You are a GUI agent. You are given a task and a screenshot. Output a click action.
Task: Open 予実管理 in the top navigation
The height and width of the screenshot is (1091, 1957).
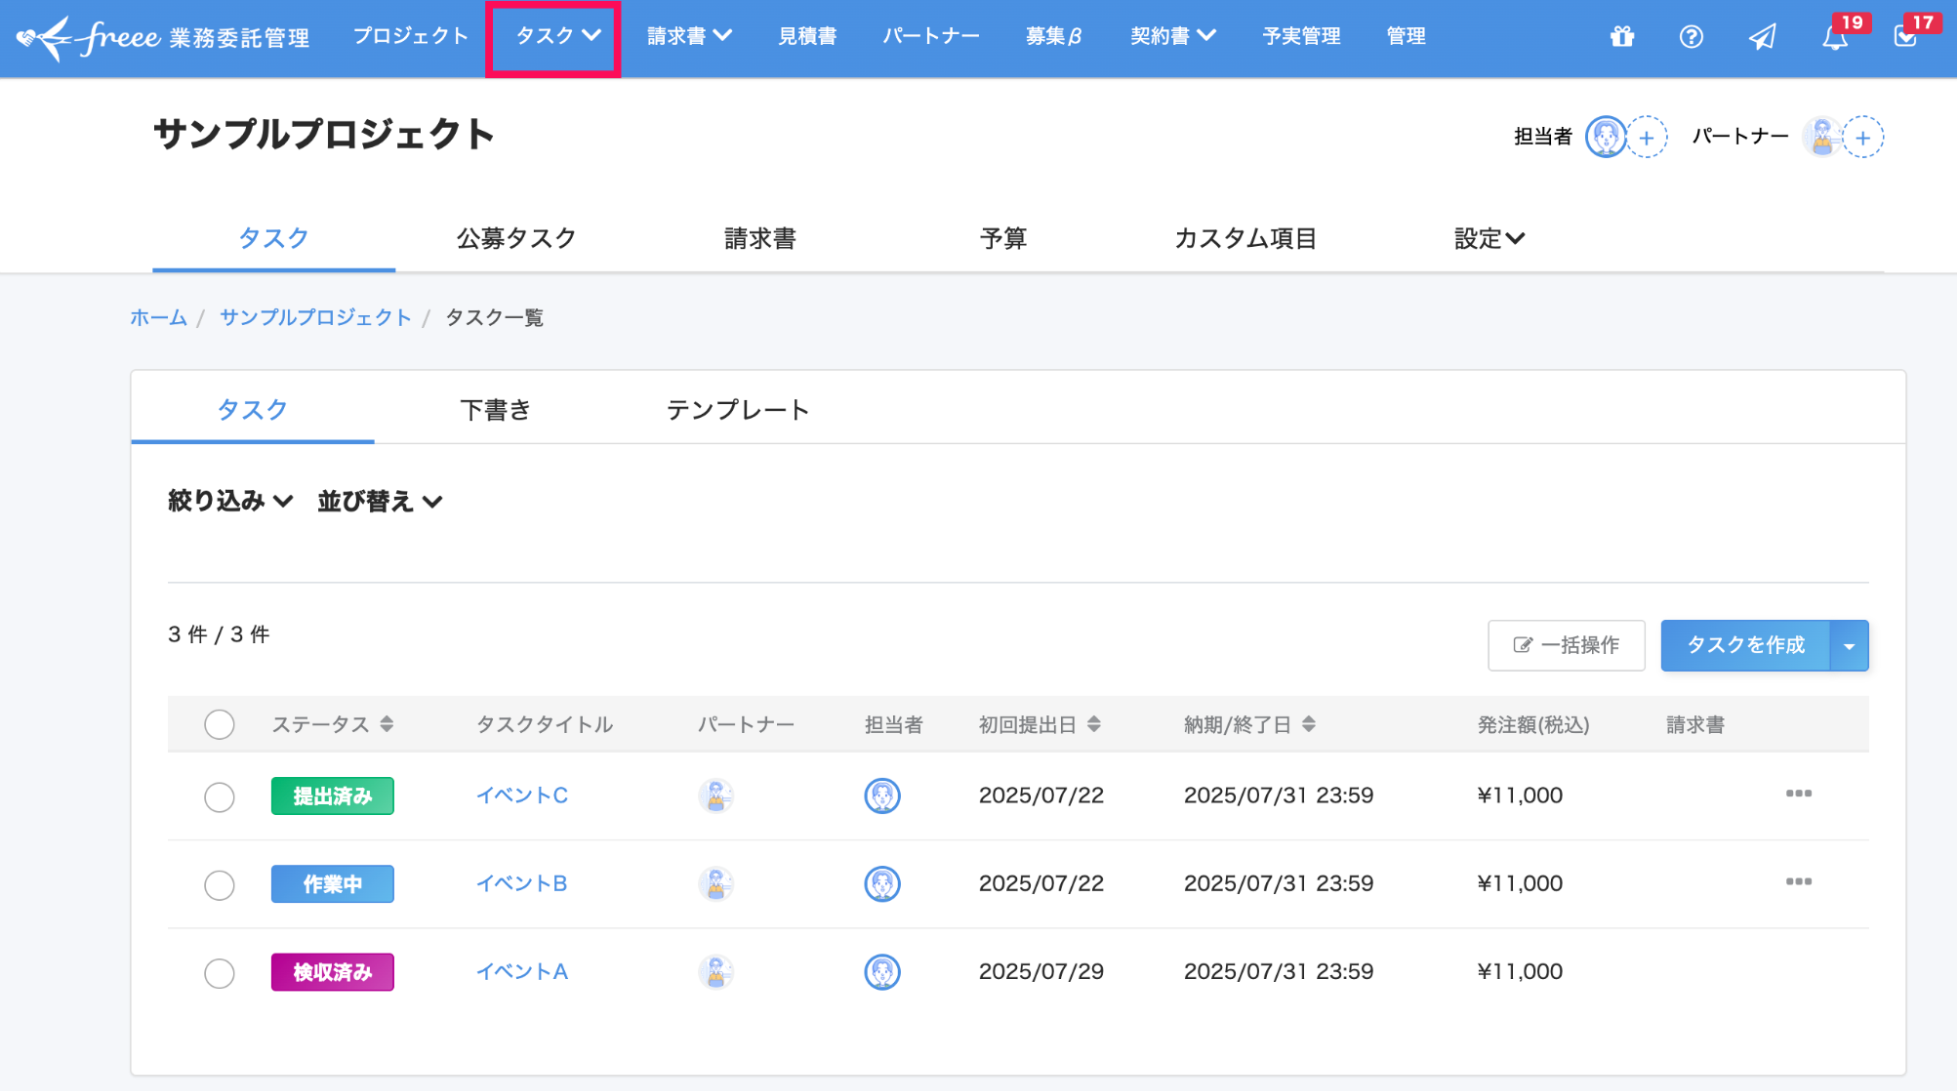[x=1301, y=37]
